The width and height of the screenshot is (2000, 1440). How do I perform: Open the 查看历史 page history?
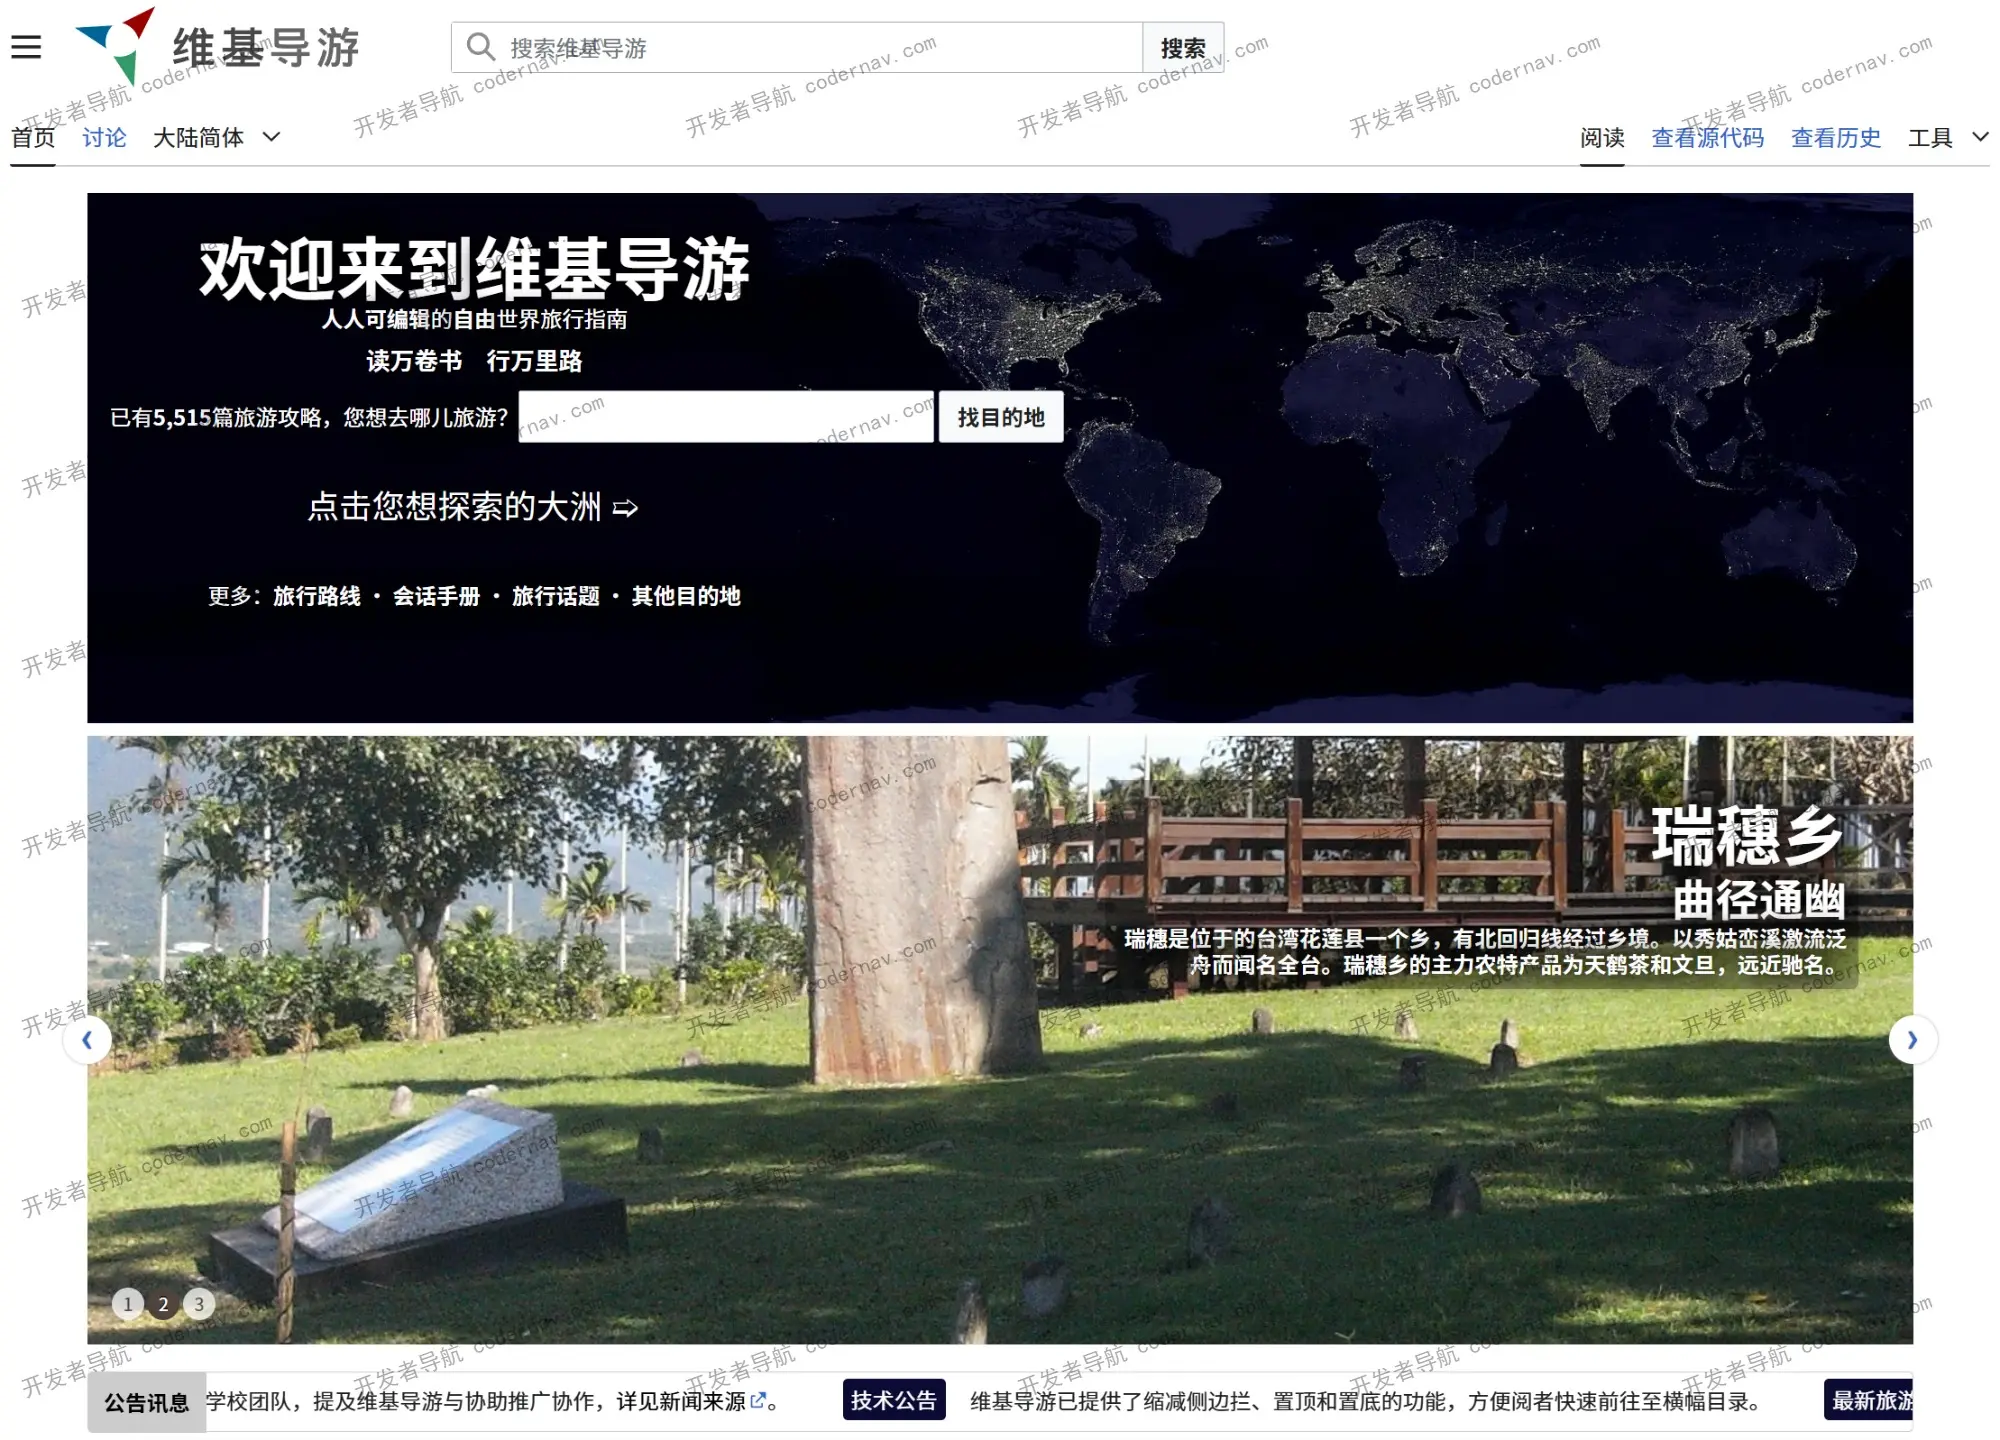click(1834, 137)
